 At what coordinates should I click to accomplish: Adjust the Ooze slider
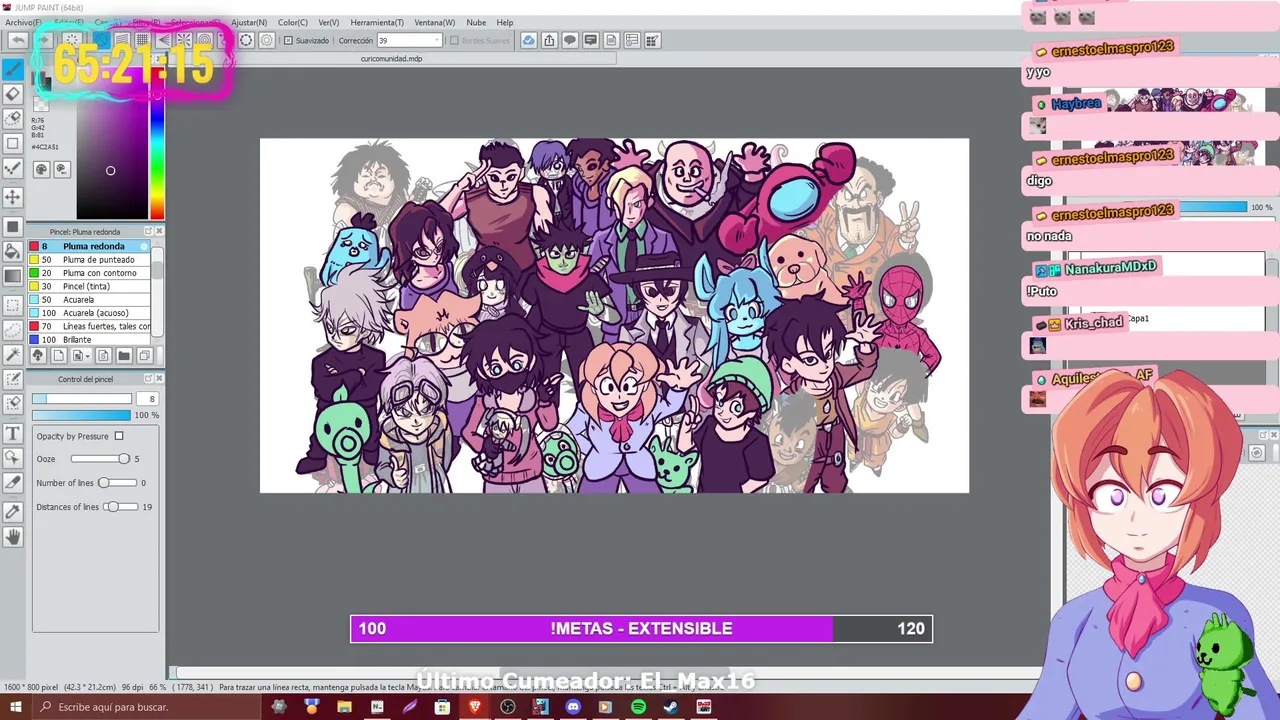tap(100, 459)
